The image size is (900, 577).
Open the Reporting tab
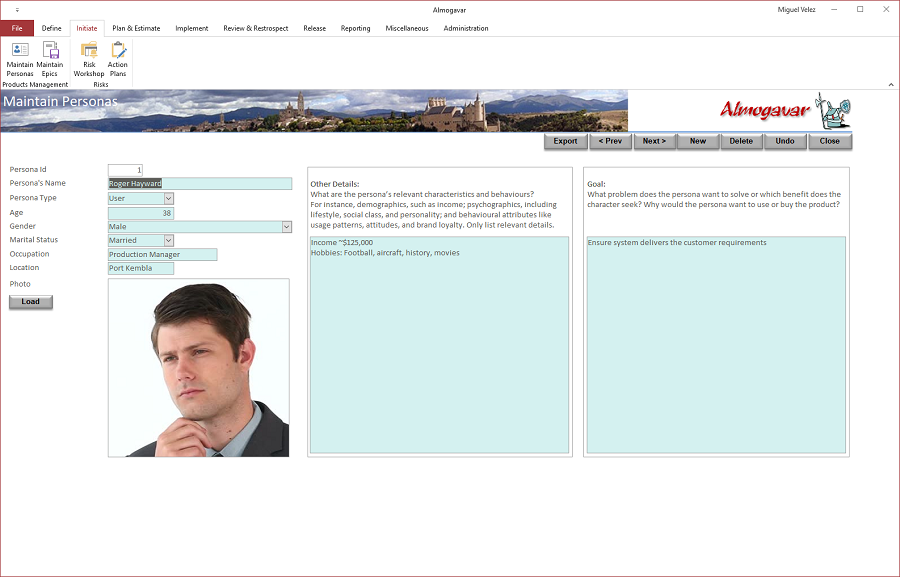[x=355, y=28]
